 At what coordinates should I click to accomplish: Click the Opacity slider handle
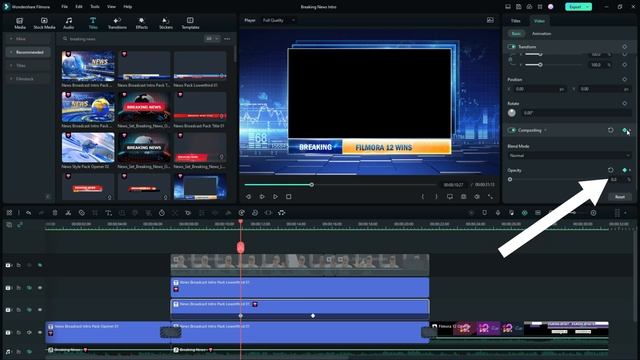(x=510, y=179)
